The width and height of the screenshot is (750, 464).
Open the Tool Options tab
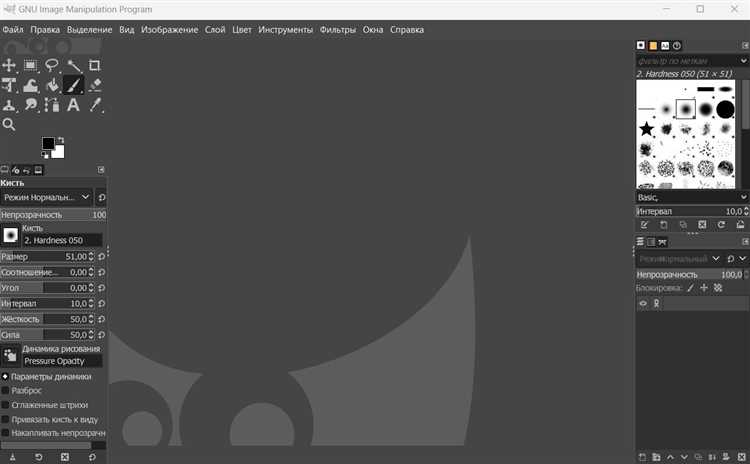(x=4, y=170)
